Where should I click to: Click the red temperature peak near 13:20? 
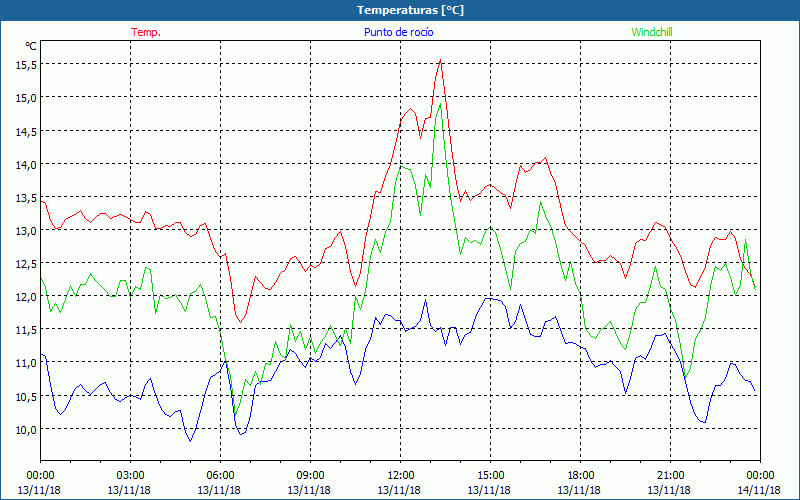pyautogui.click(x=440, y=60)
